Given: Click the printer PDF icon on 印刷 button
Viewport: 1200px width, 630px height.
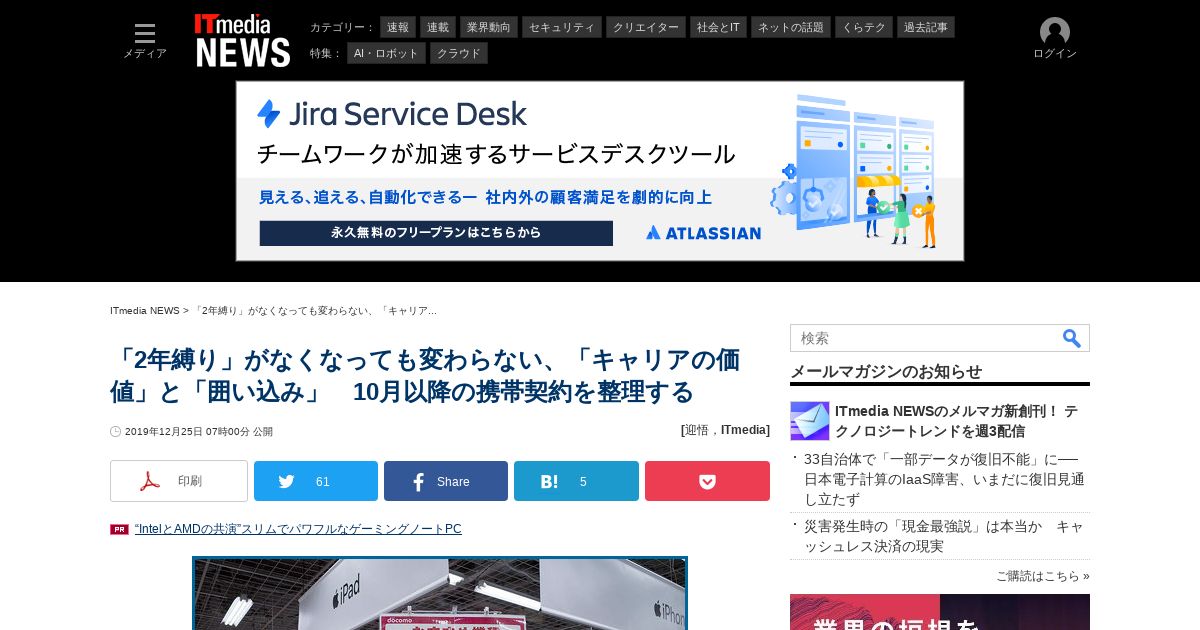Looking at the screenshot, I should point(150,481).
